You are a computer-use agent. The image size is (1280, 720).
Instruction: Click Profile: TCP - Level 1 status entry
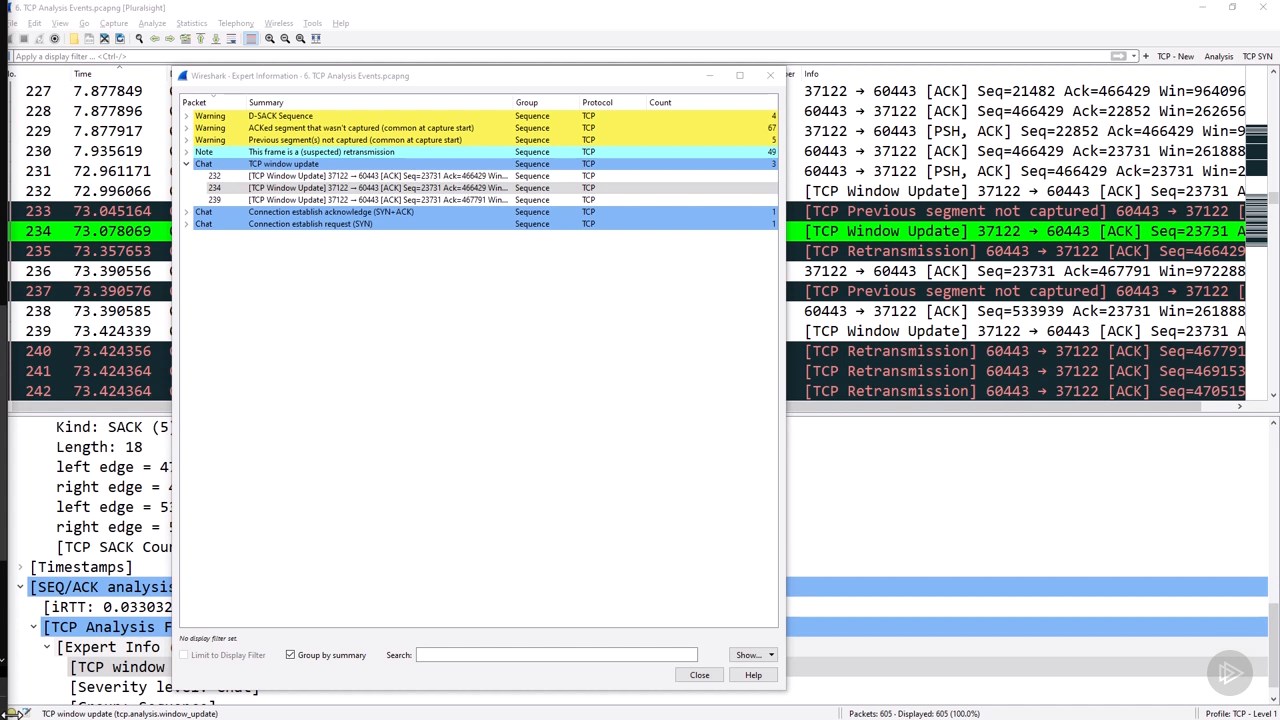[x=1240, y=713]
